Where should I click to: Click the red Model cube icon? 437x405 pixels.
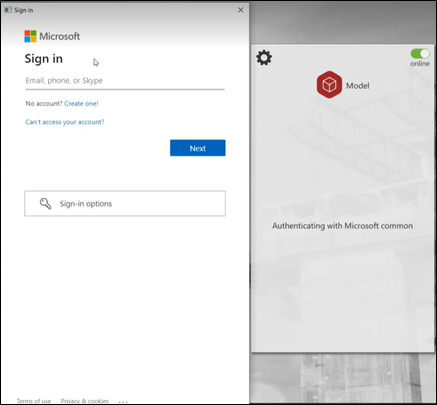tap(329, 85)
